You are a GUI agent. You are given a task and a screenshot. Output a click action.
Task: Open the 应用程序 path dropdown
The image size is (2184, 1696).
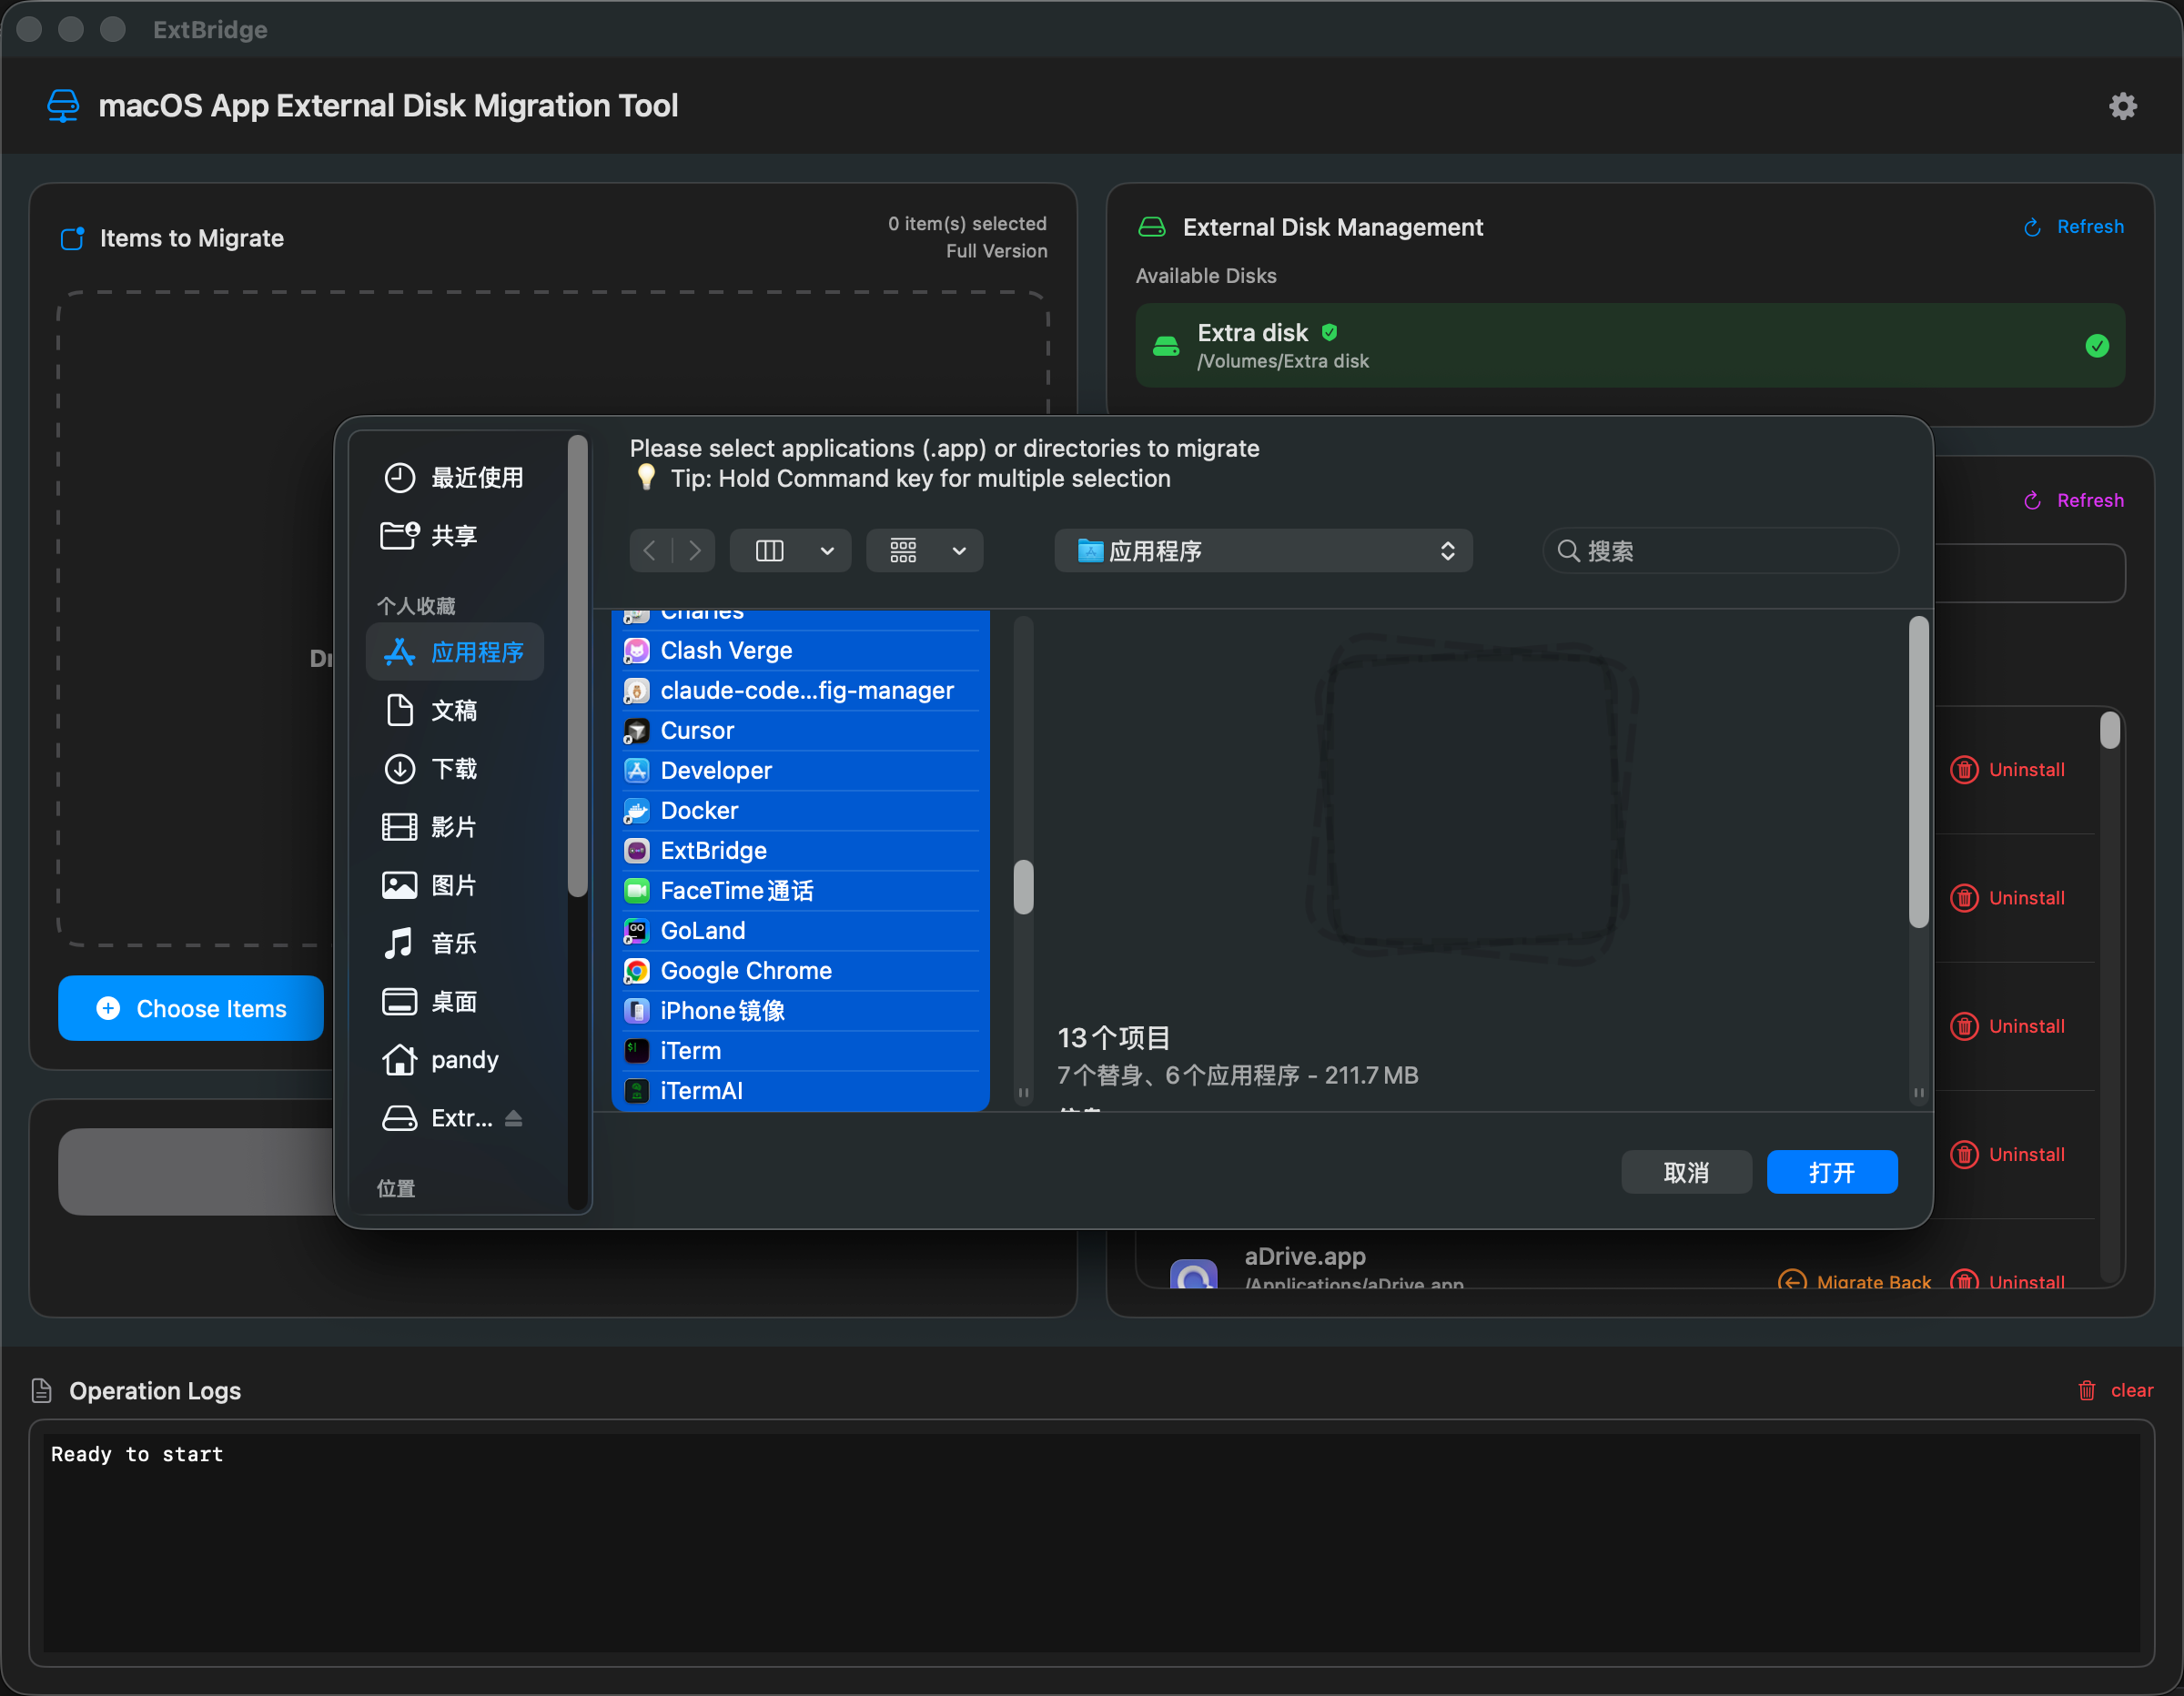(x=1263, y=550)
